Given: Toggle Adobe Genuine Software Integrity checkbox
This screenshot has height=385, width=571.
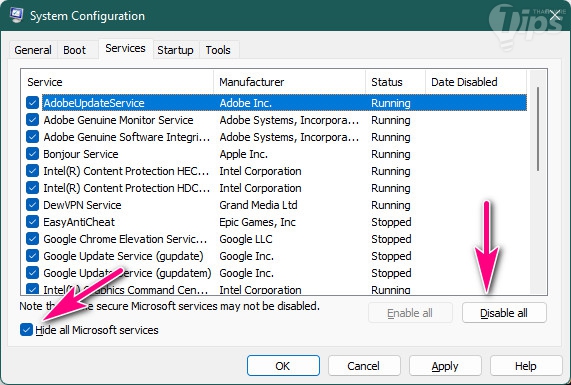Looking at the screenshot, I should point(32,137).
